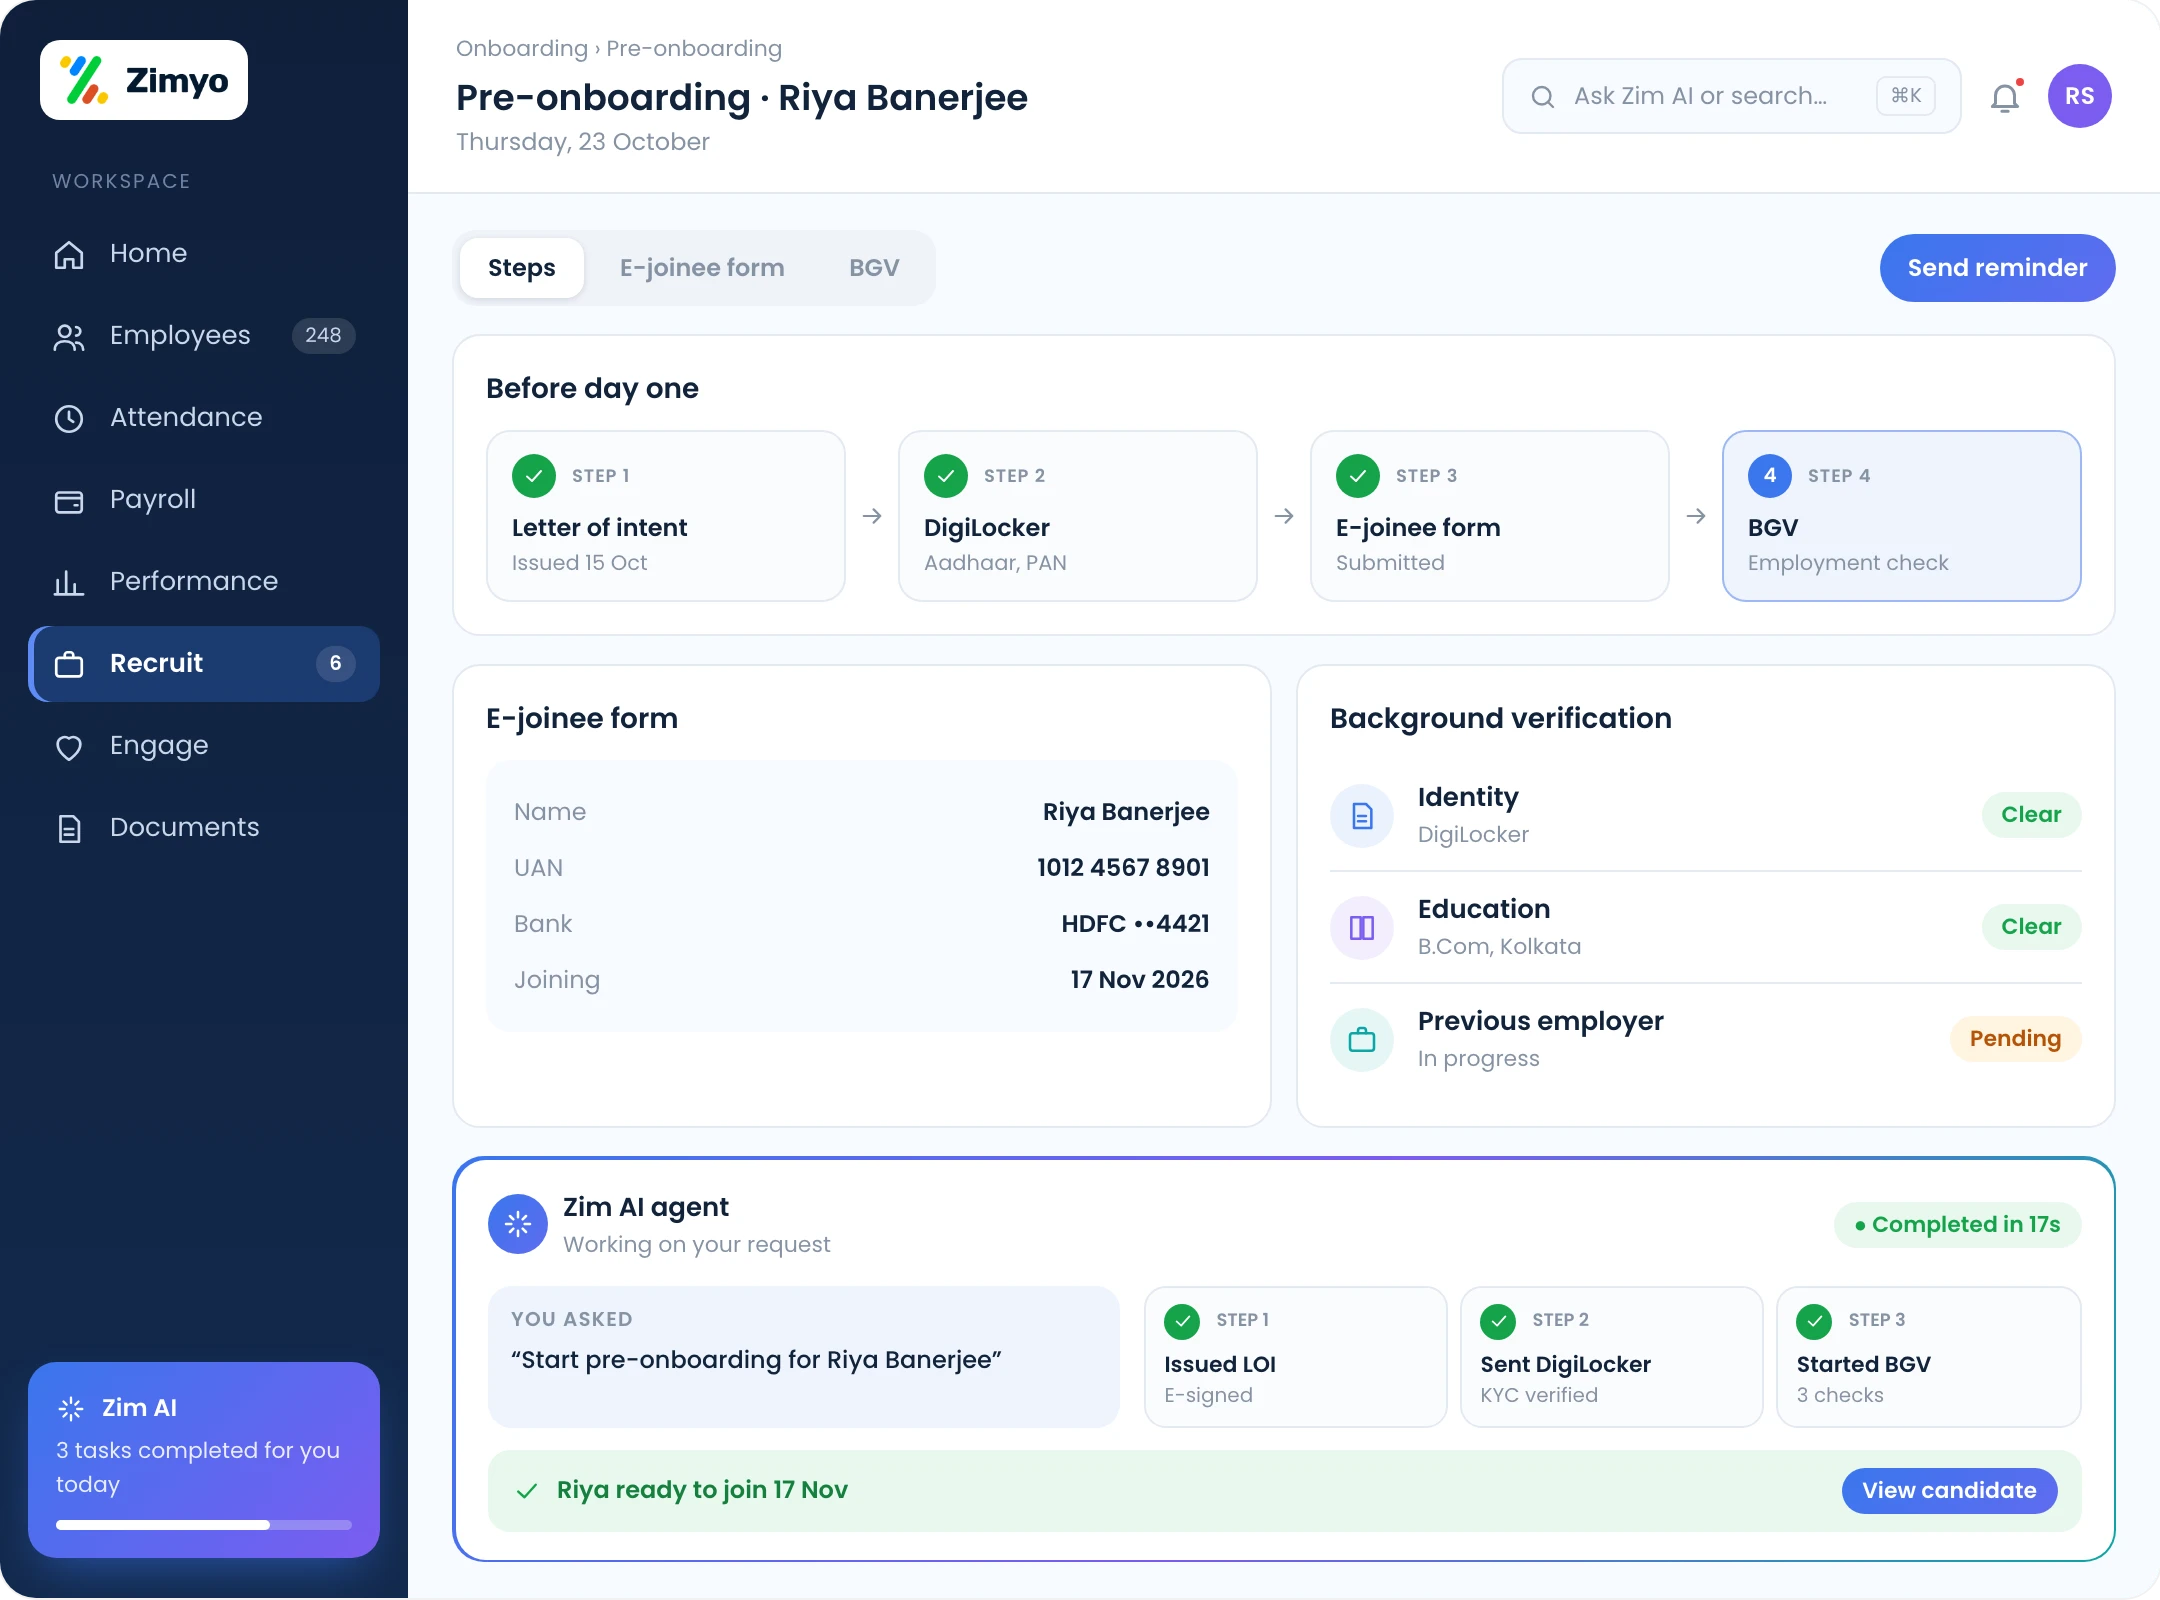The image size is (2160, 1600).
Task: Click the Zim AI sidebar summary card
Action: coord(204,1460)
